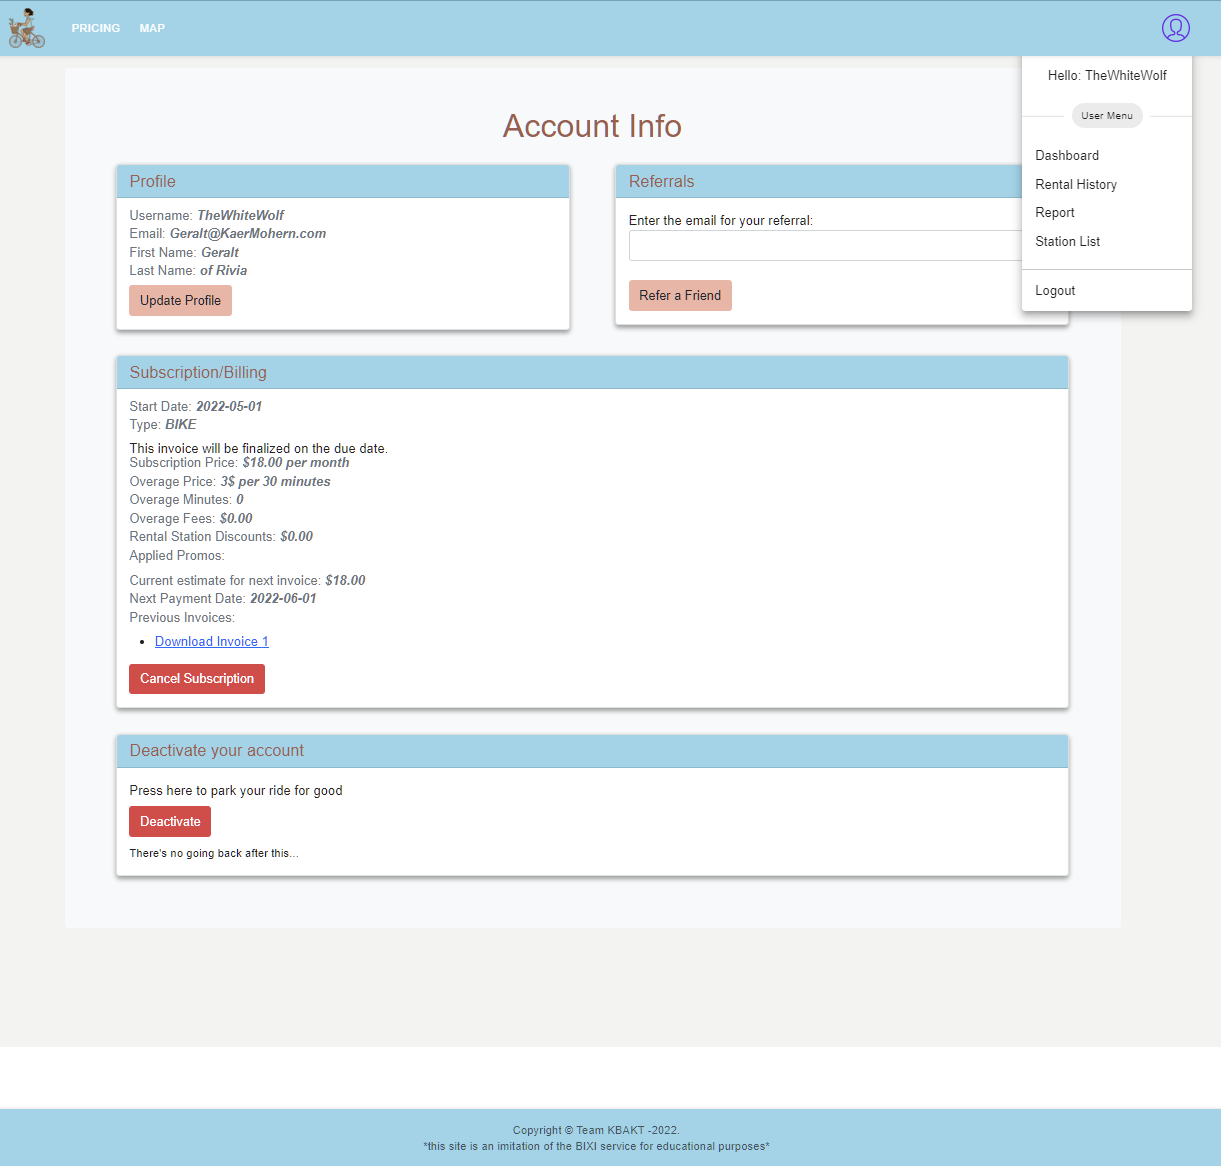Click the greeting text Hello: TheWhiteWolf

(x=1107, y=74)
